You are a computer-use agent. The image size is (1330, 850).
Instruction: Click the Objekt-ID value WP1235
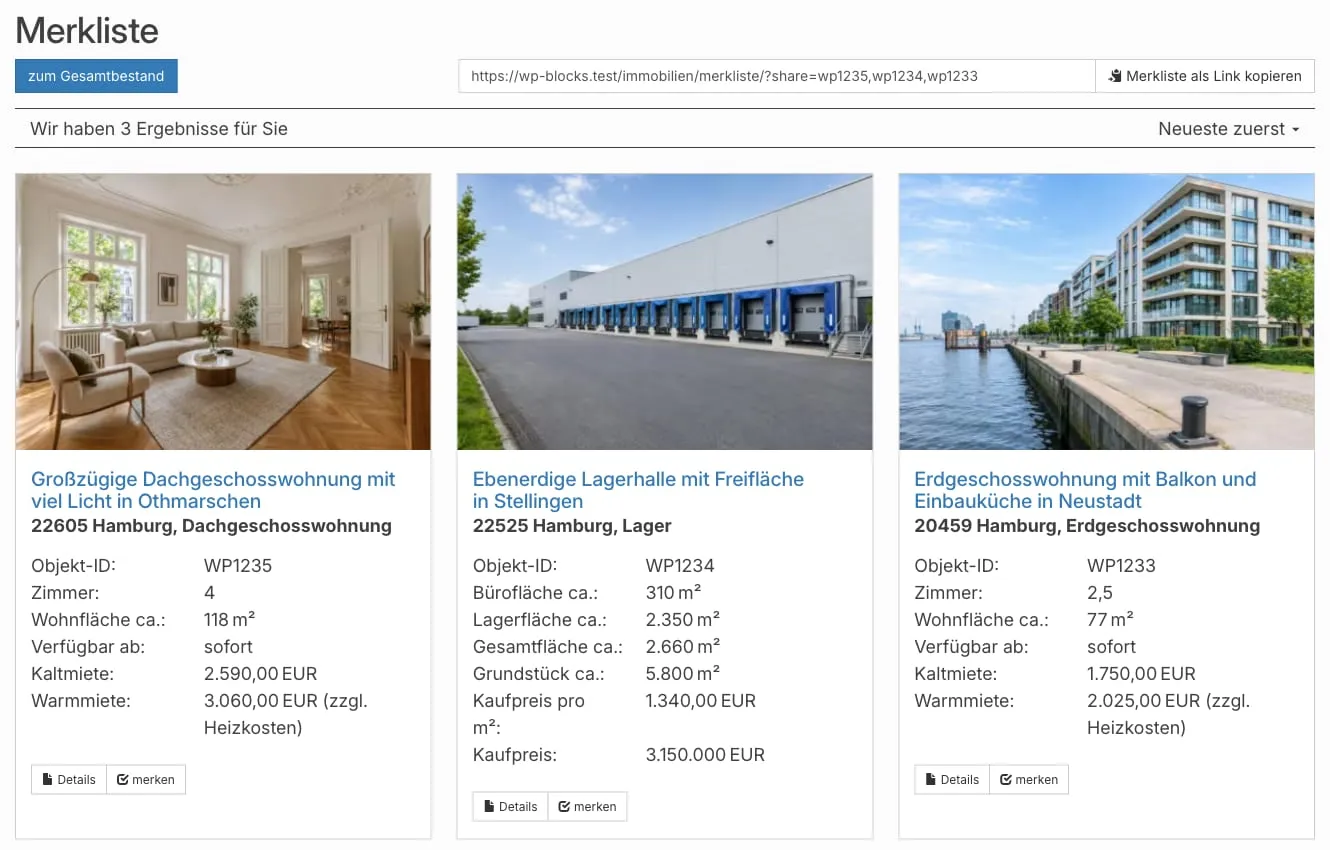(x=238, y=566)
